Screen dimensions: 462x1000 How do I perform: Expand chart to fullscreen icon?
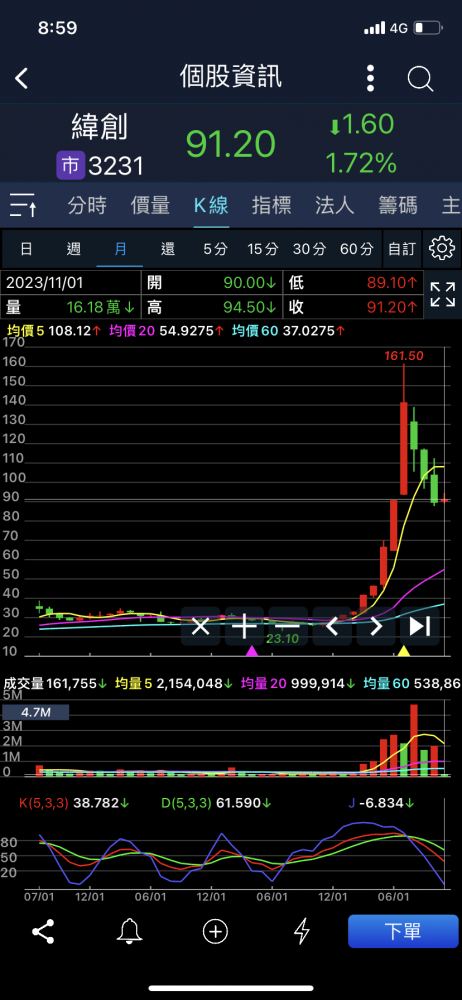pyautogui.click(x=442, y=295)
